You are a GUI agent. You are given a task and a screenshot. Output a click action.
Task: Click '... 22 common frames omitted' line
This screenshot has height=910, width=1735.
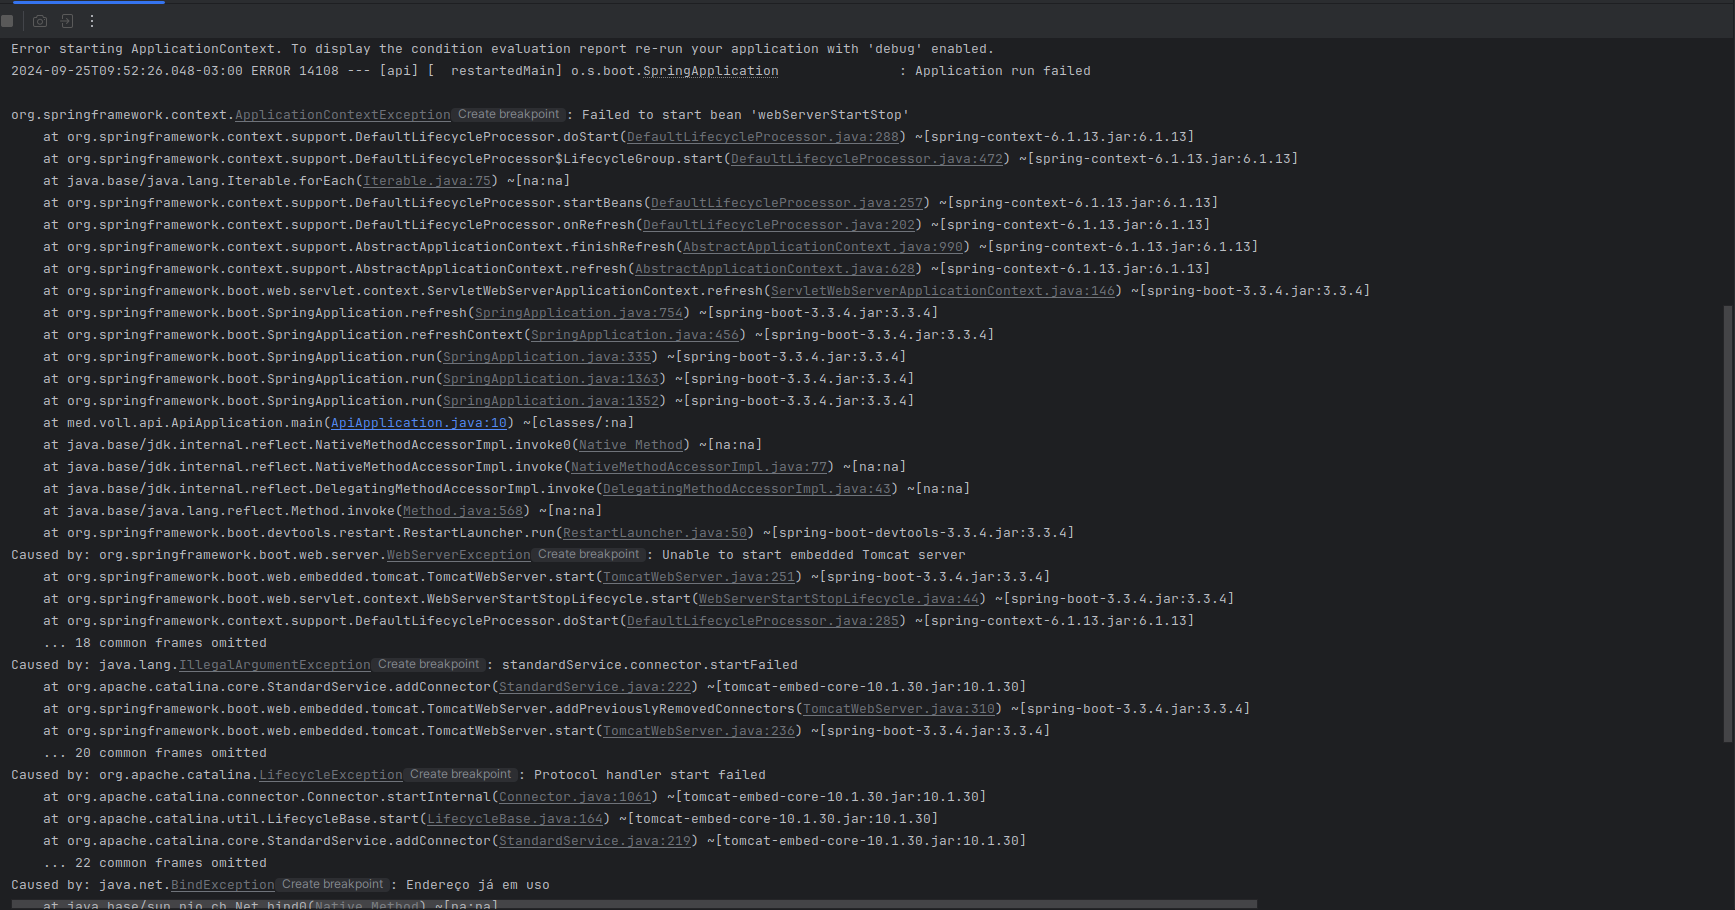tap(155, 863)
